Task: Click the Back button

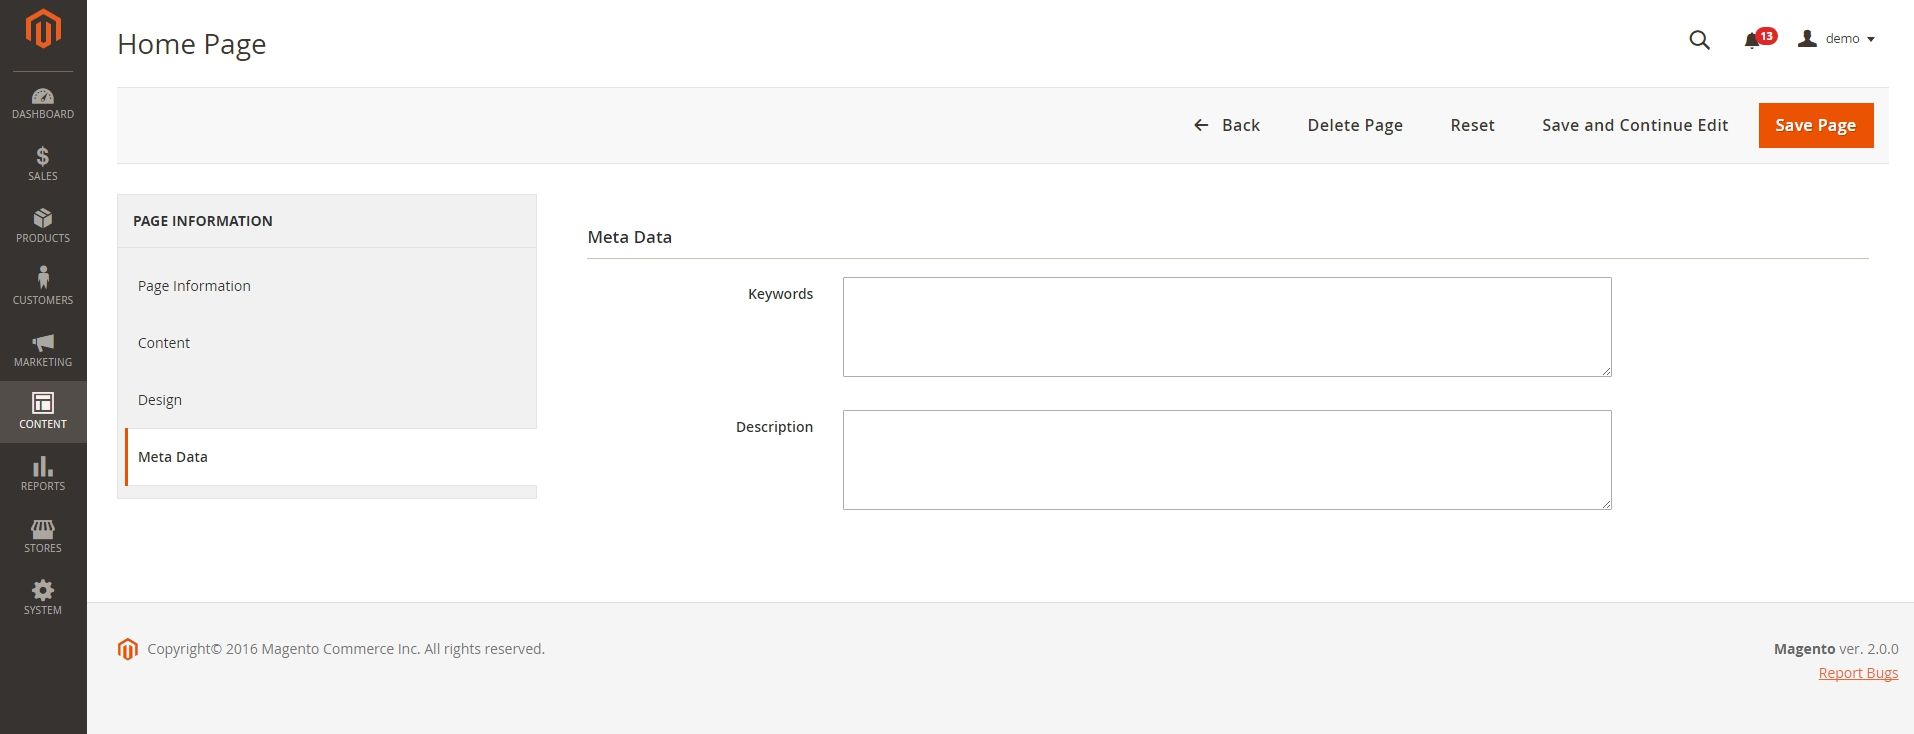Action: tap(1227, 125)
